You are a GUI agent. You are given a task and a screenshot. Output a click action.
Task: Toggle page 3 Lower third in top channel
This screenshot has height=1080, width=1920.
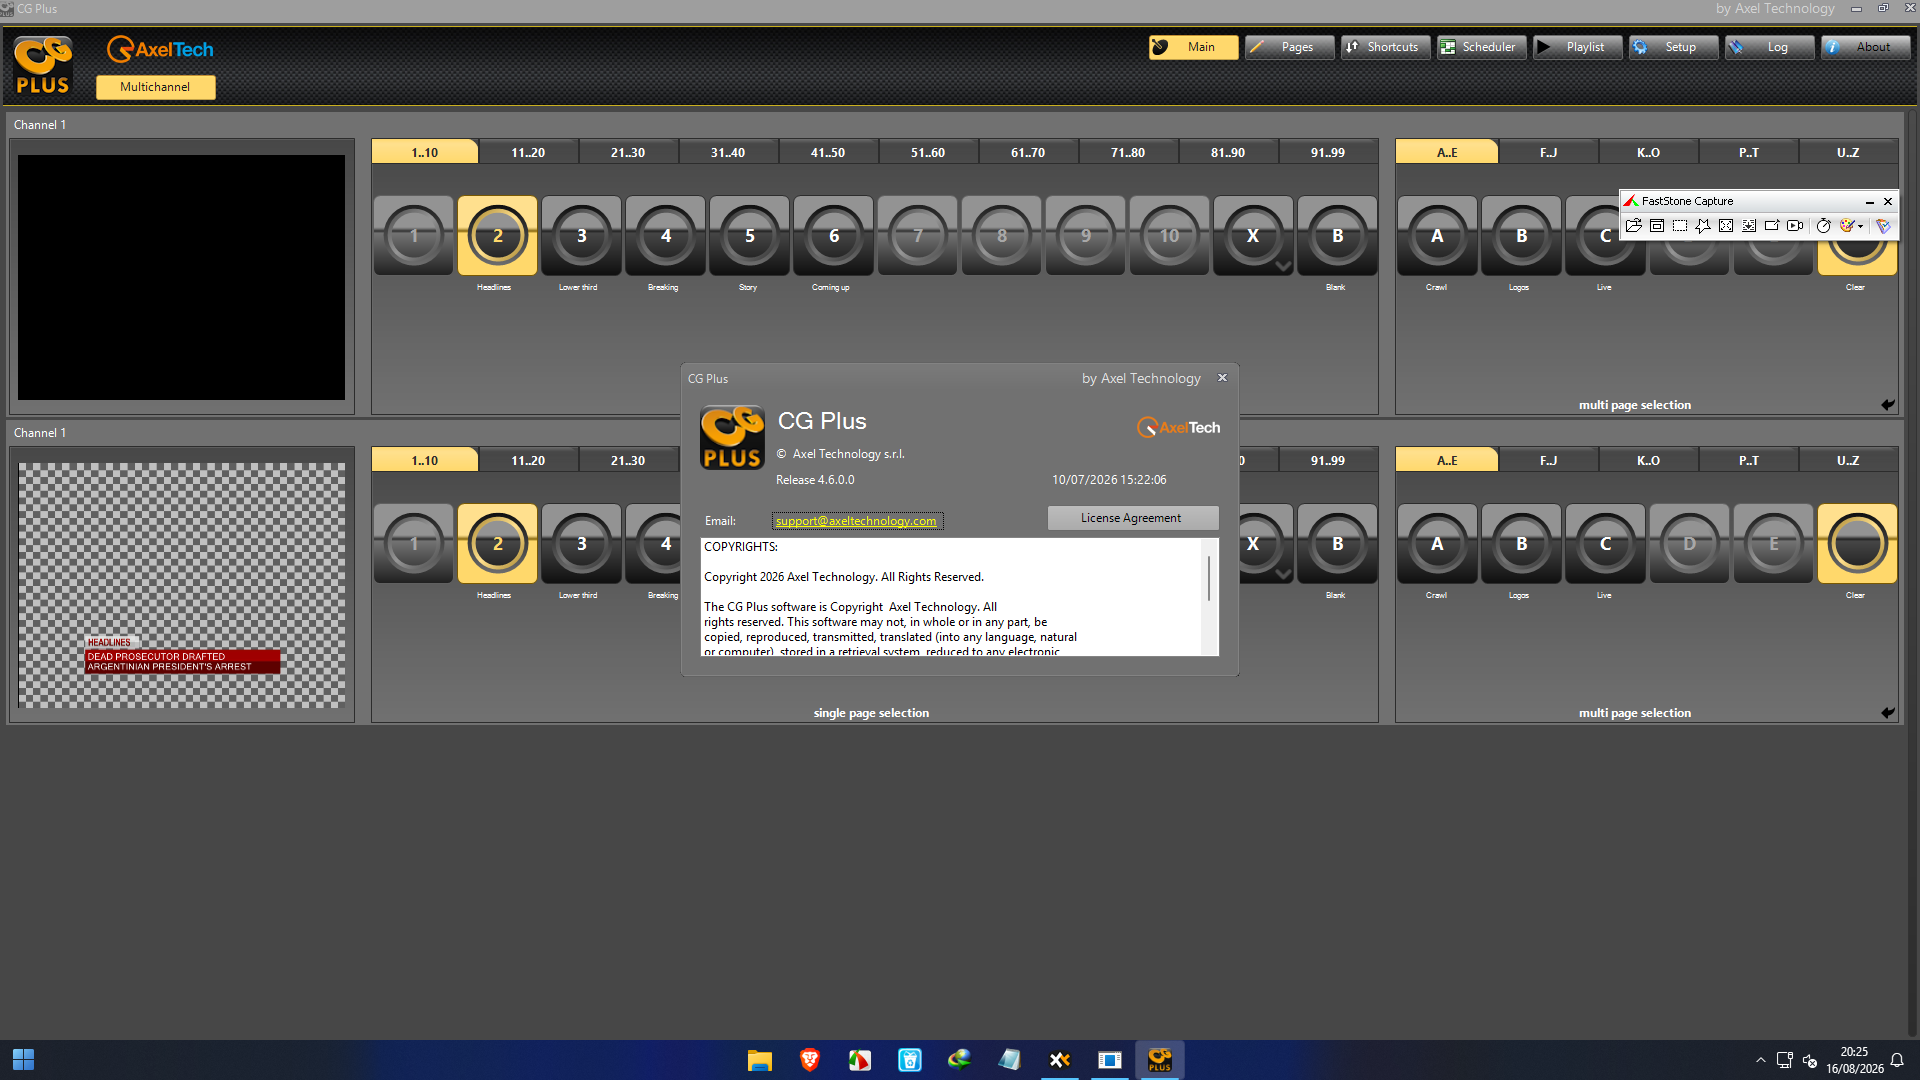pyautogui.click(x=581, y=236)
